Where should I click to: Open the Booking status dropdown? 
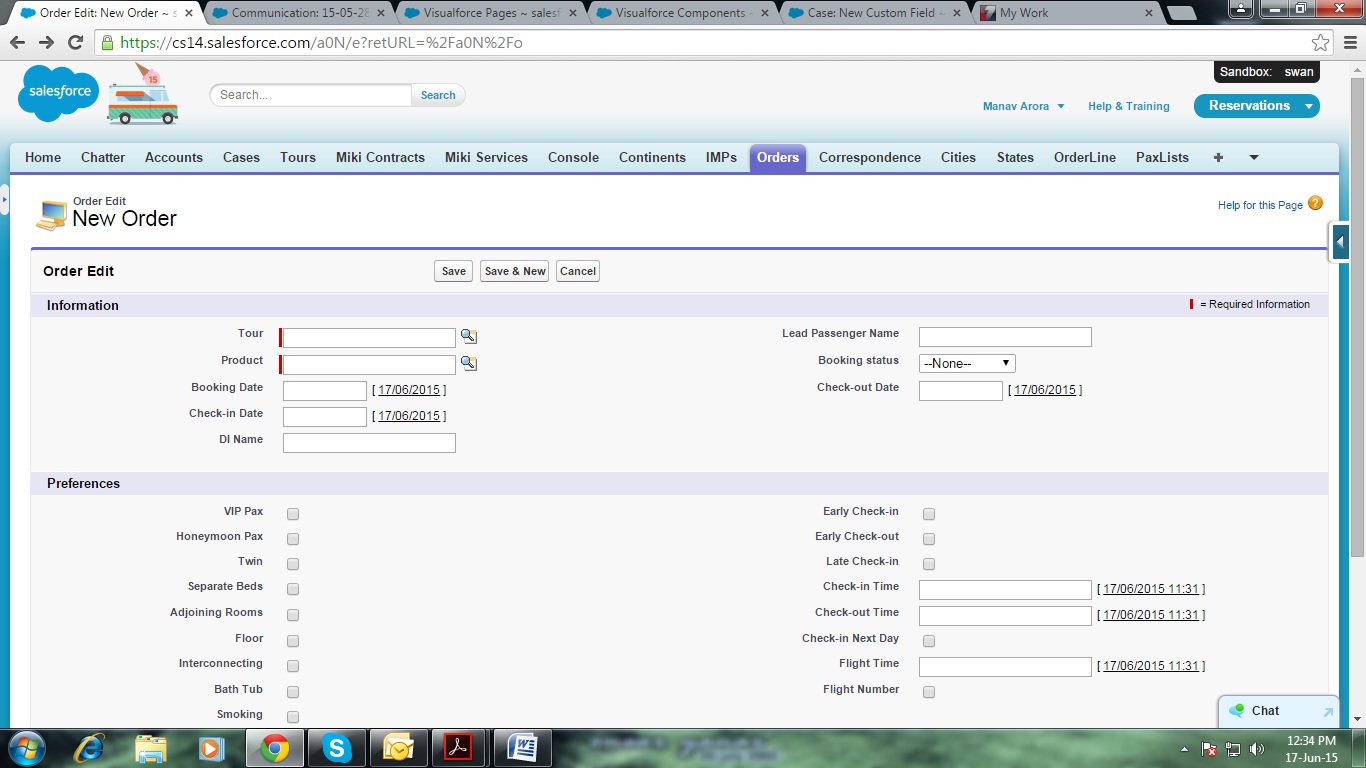point(967,363)
